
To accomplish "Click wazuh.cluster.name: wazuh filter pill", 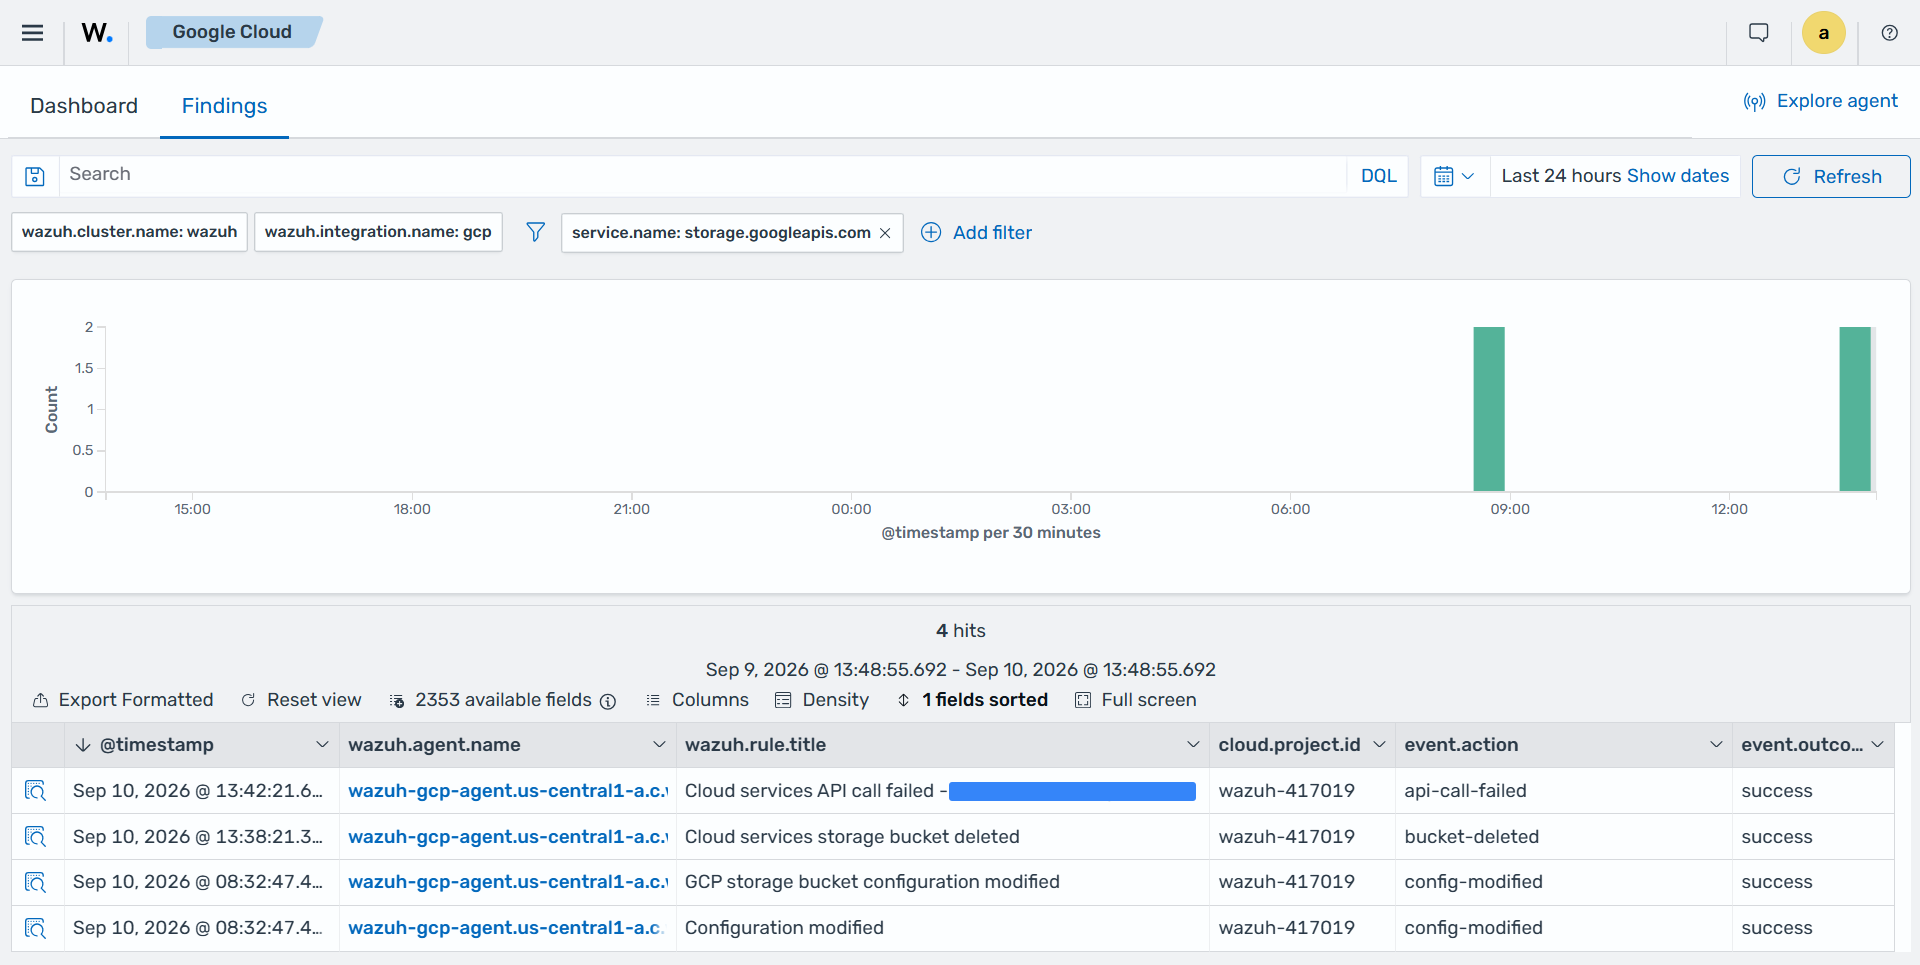I will (x=130, y=232).
